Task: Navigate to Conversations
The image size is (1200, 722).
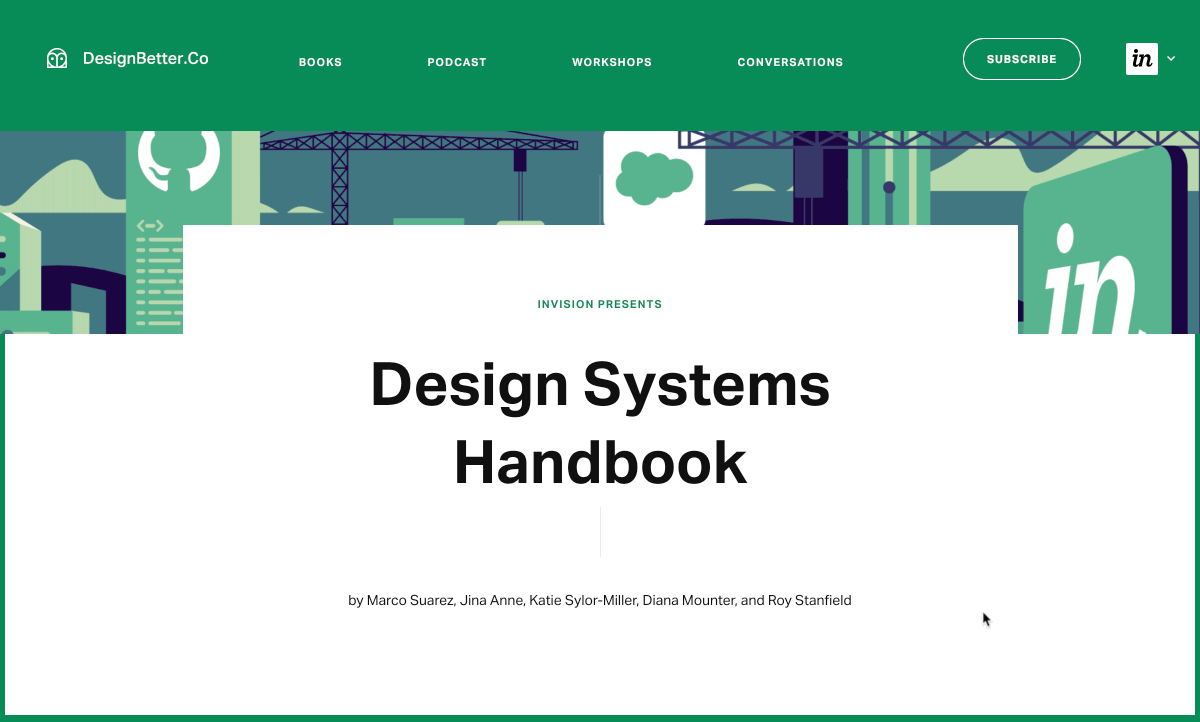Action: pyautogui.click(x=790, y=62)
